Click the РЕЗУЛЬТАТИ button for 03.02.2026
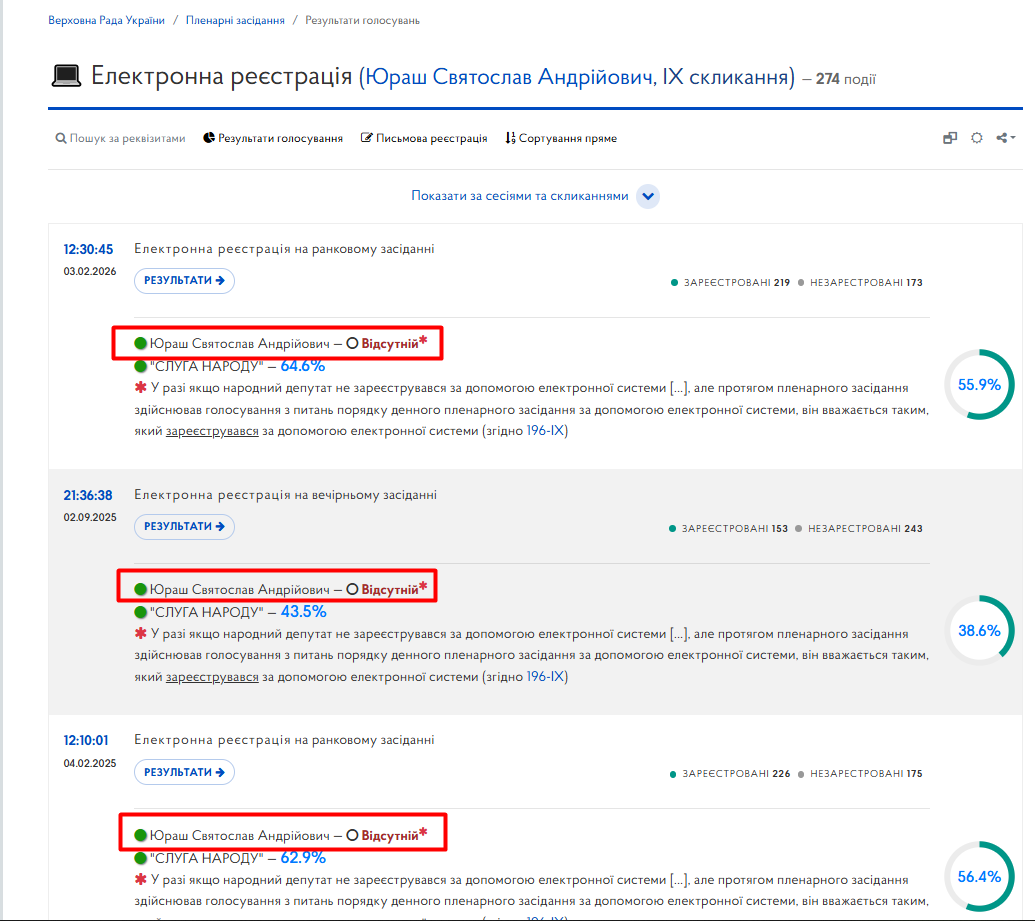The image size is (1035, 921). coord(184,281)
